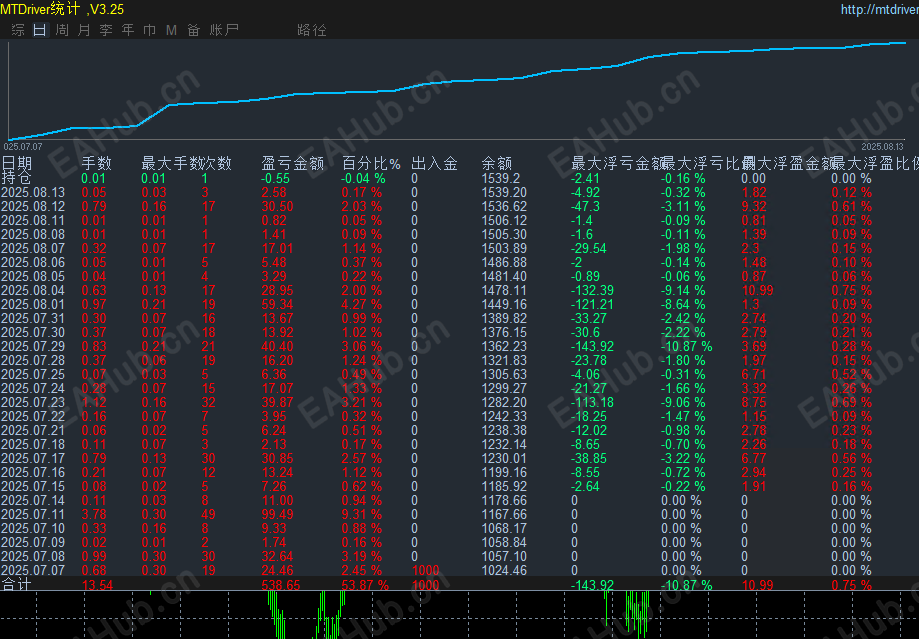Select the 2025.08.01 date row
919x639 pixels.
click(x=33, y=304)
